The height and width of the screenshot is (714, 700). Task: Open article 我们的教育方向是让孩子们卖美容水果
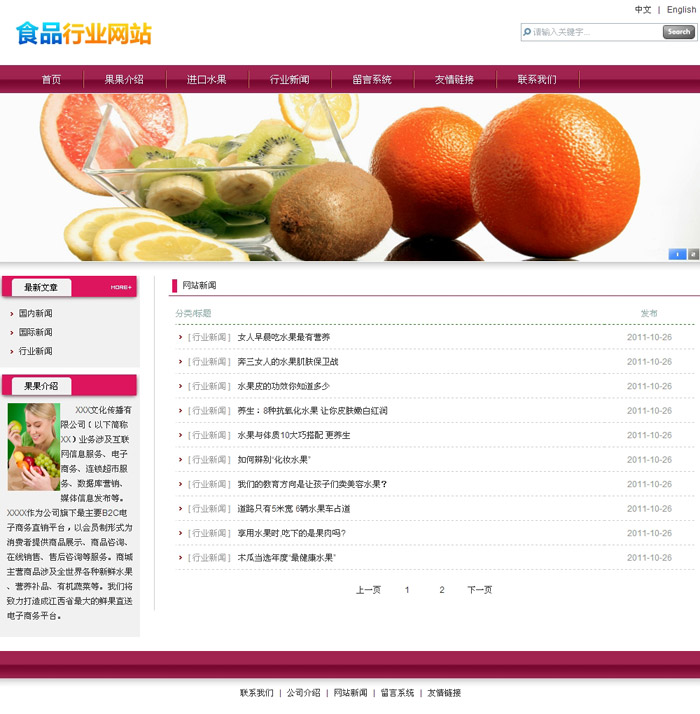click(312, 484)
